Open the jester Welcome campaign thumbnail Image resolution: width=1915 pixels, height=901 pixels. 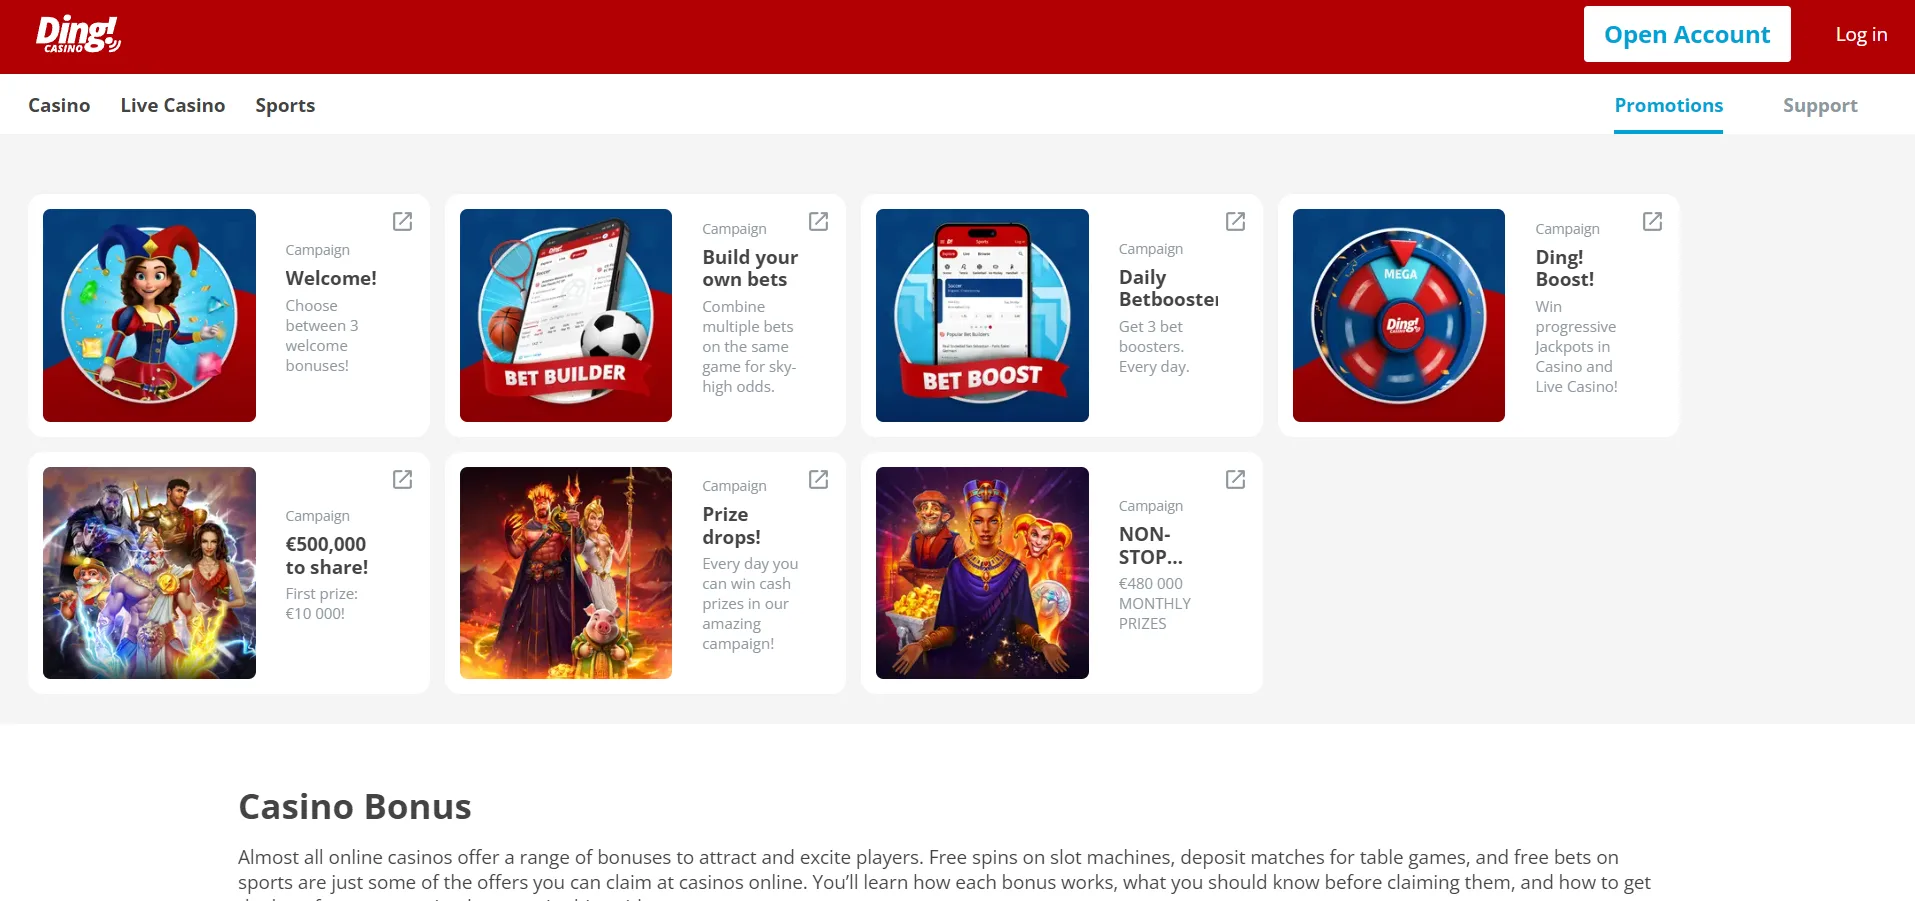tap(149, 315)
